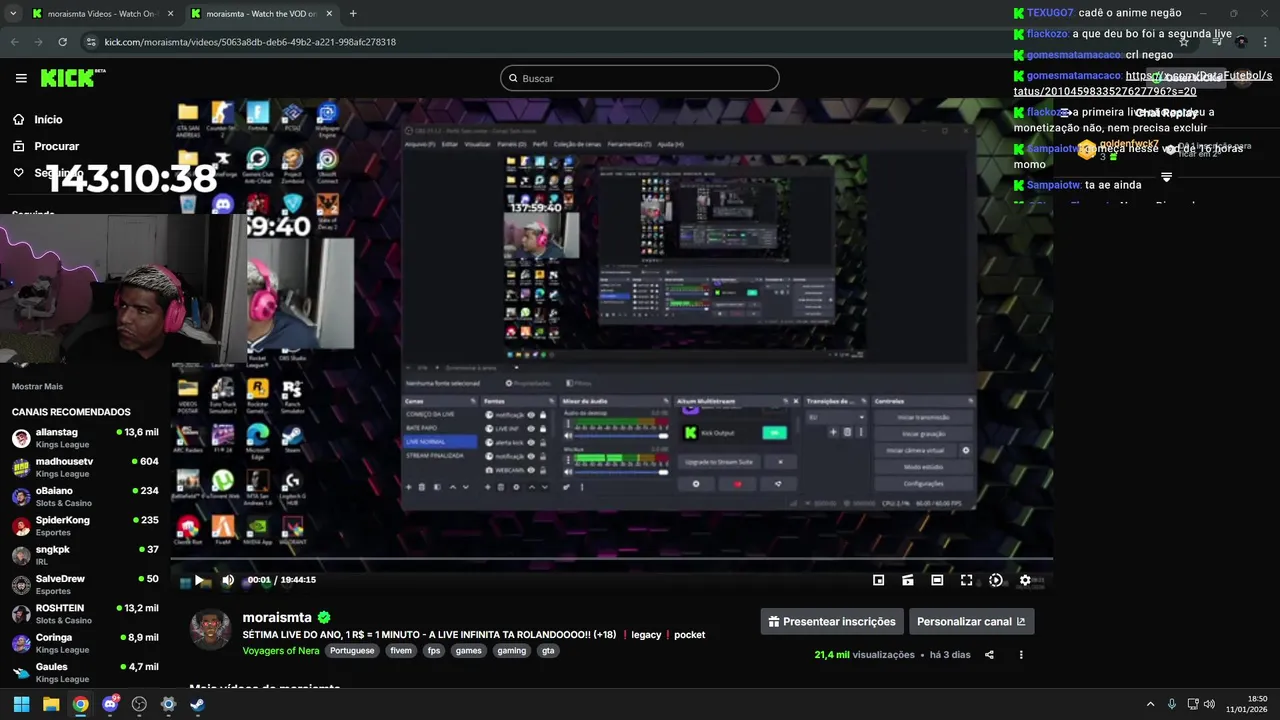This screenshot has width=1280, height=720.
Task: Click the moraismta channel name
Action: [x=277, y=618]
